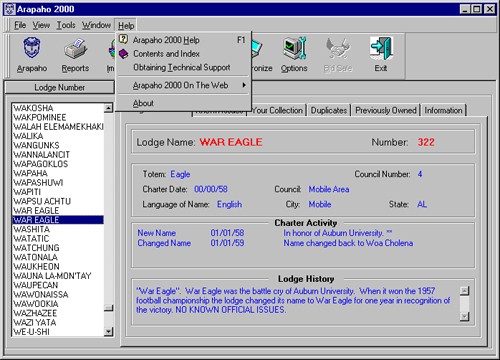This screenshot has width=500, height=360.
Task: Select WAUPECAN in lodge list
Action: [58, 285]
